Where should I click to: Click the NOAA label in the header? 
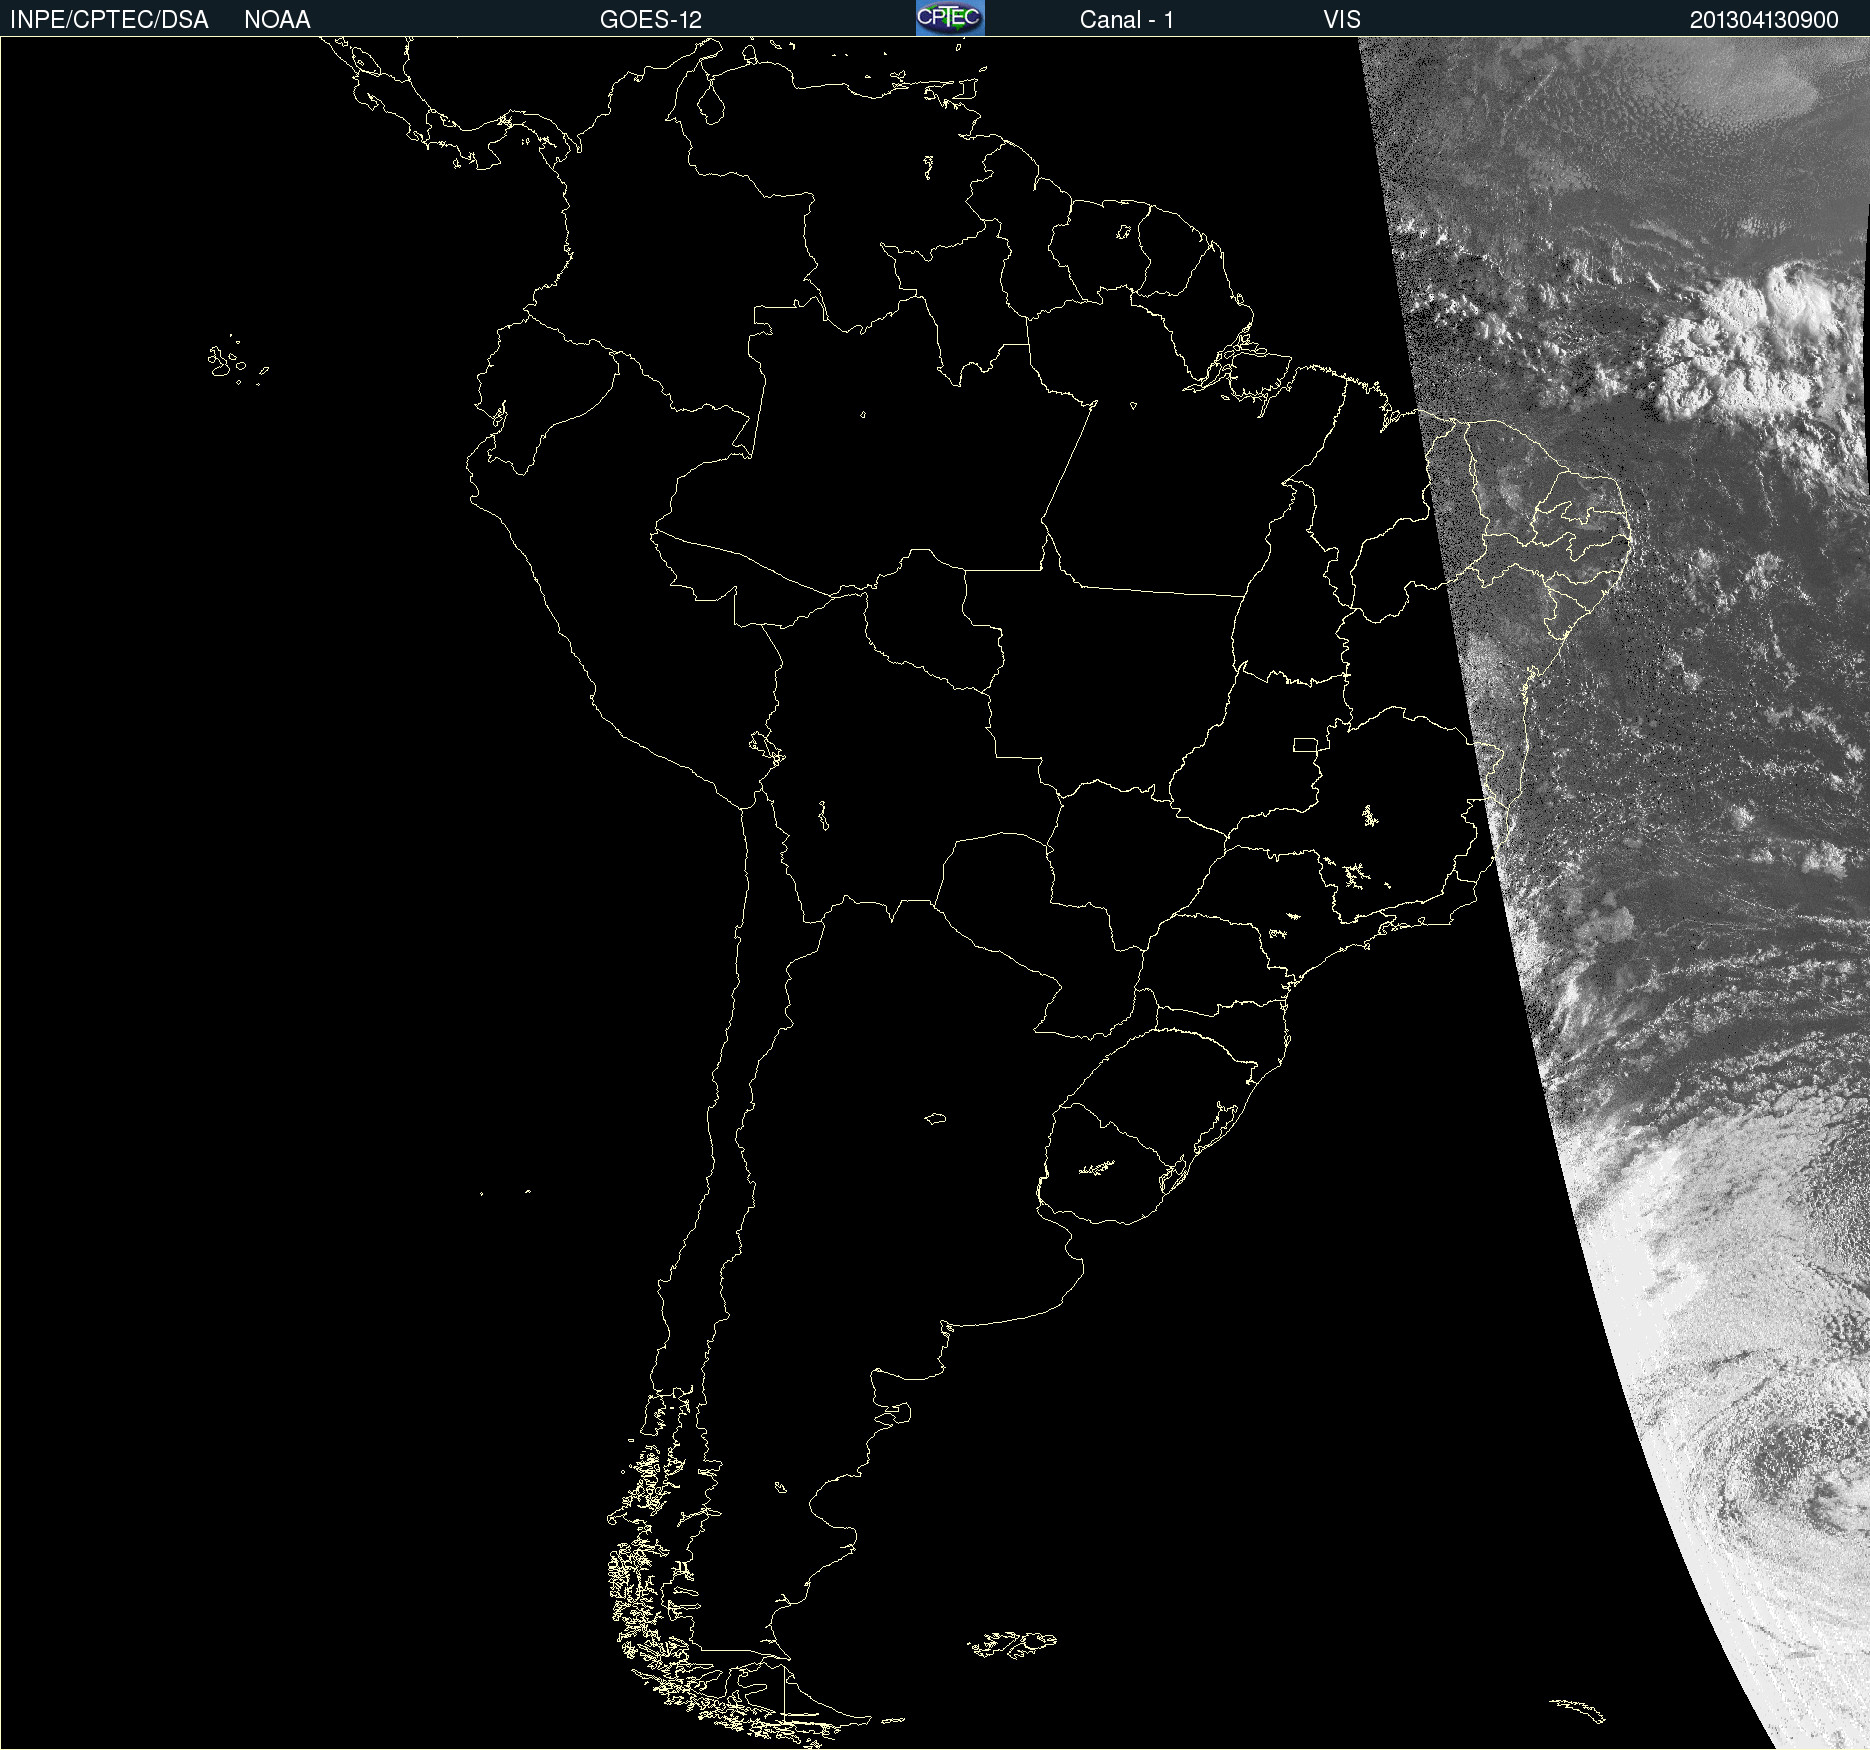(277, 20)
